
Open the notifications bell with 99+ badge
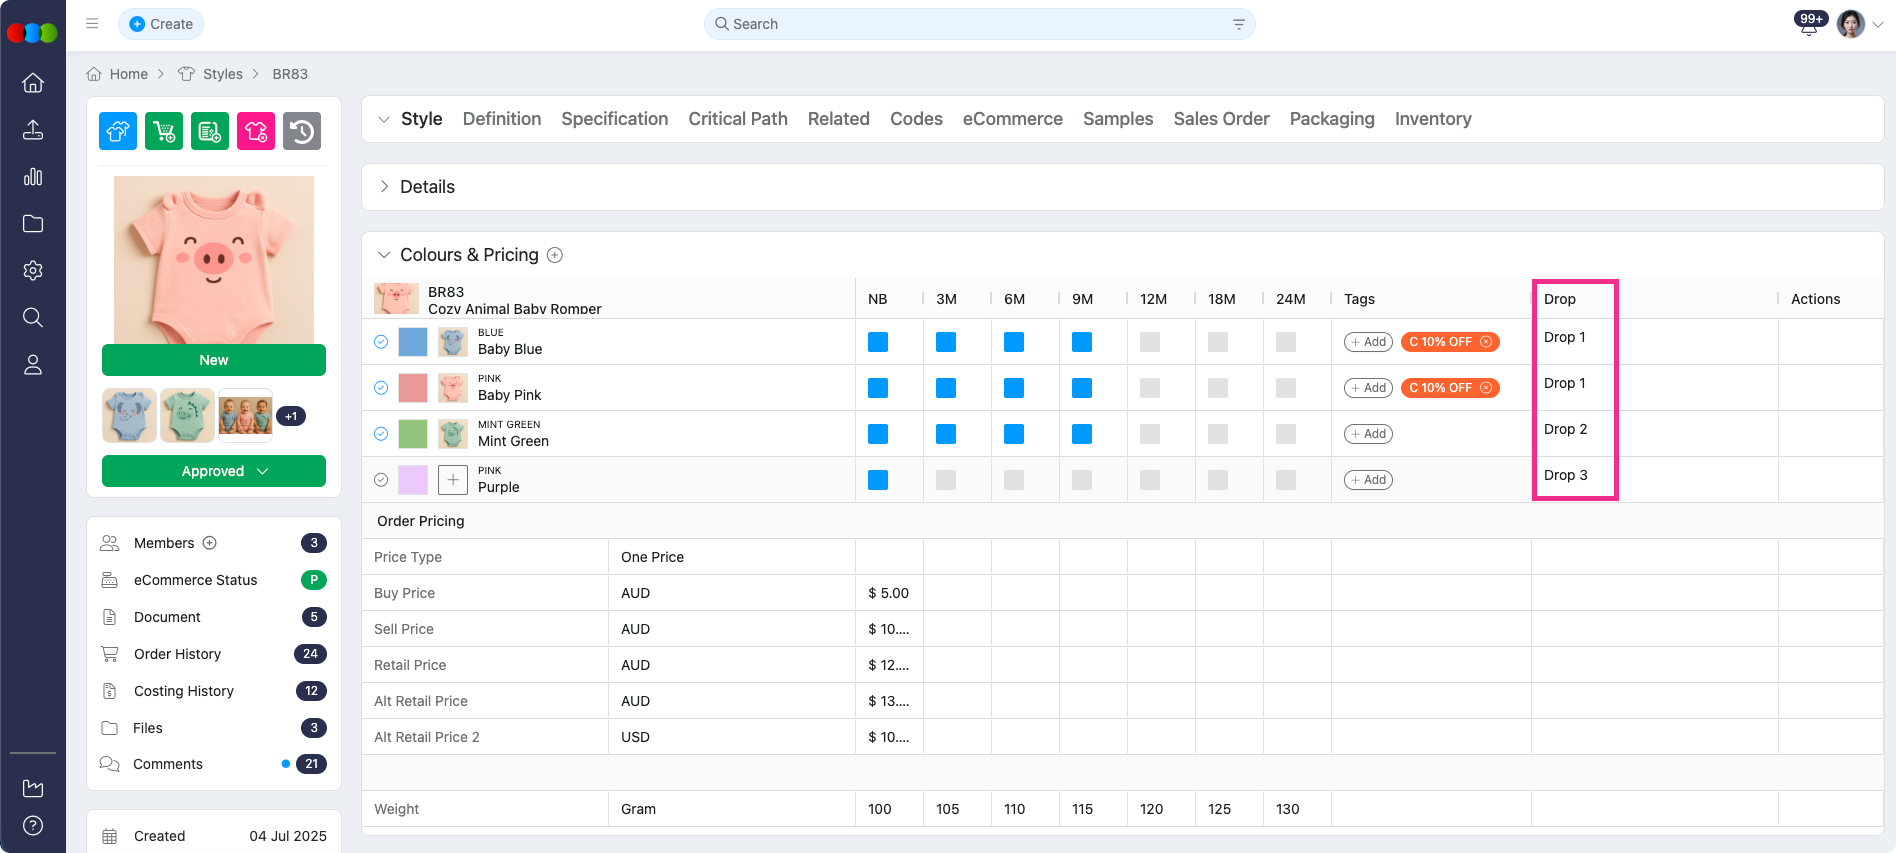(x=1808, y=25)
